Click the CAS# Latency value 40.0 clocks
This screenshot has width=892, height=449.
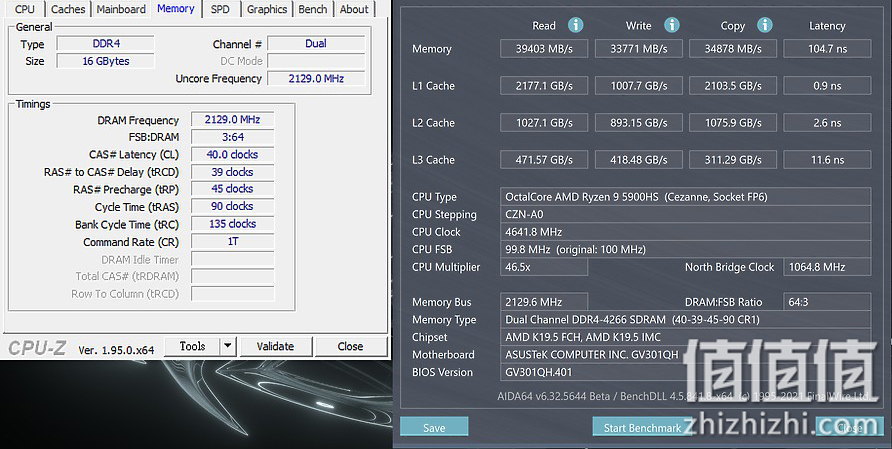(233, 154)
